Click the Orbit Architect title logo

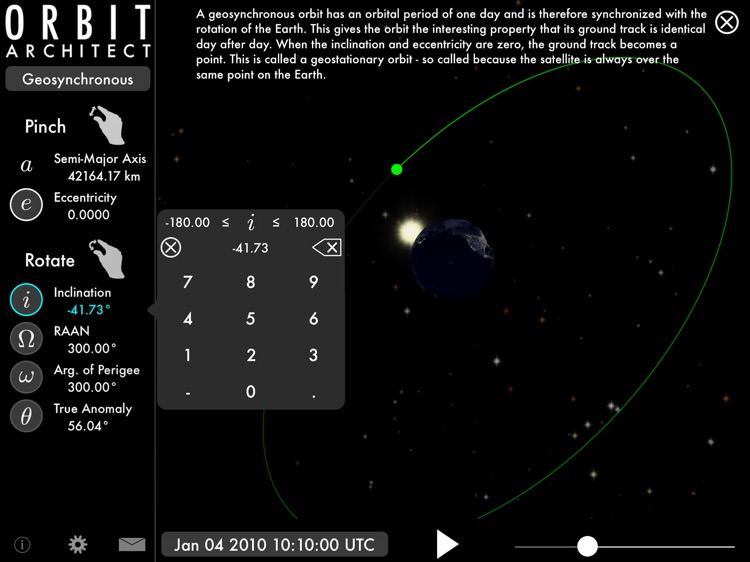click(x=78, y=31)
